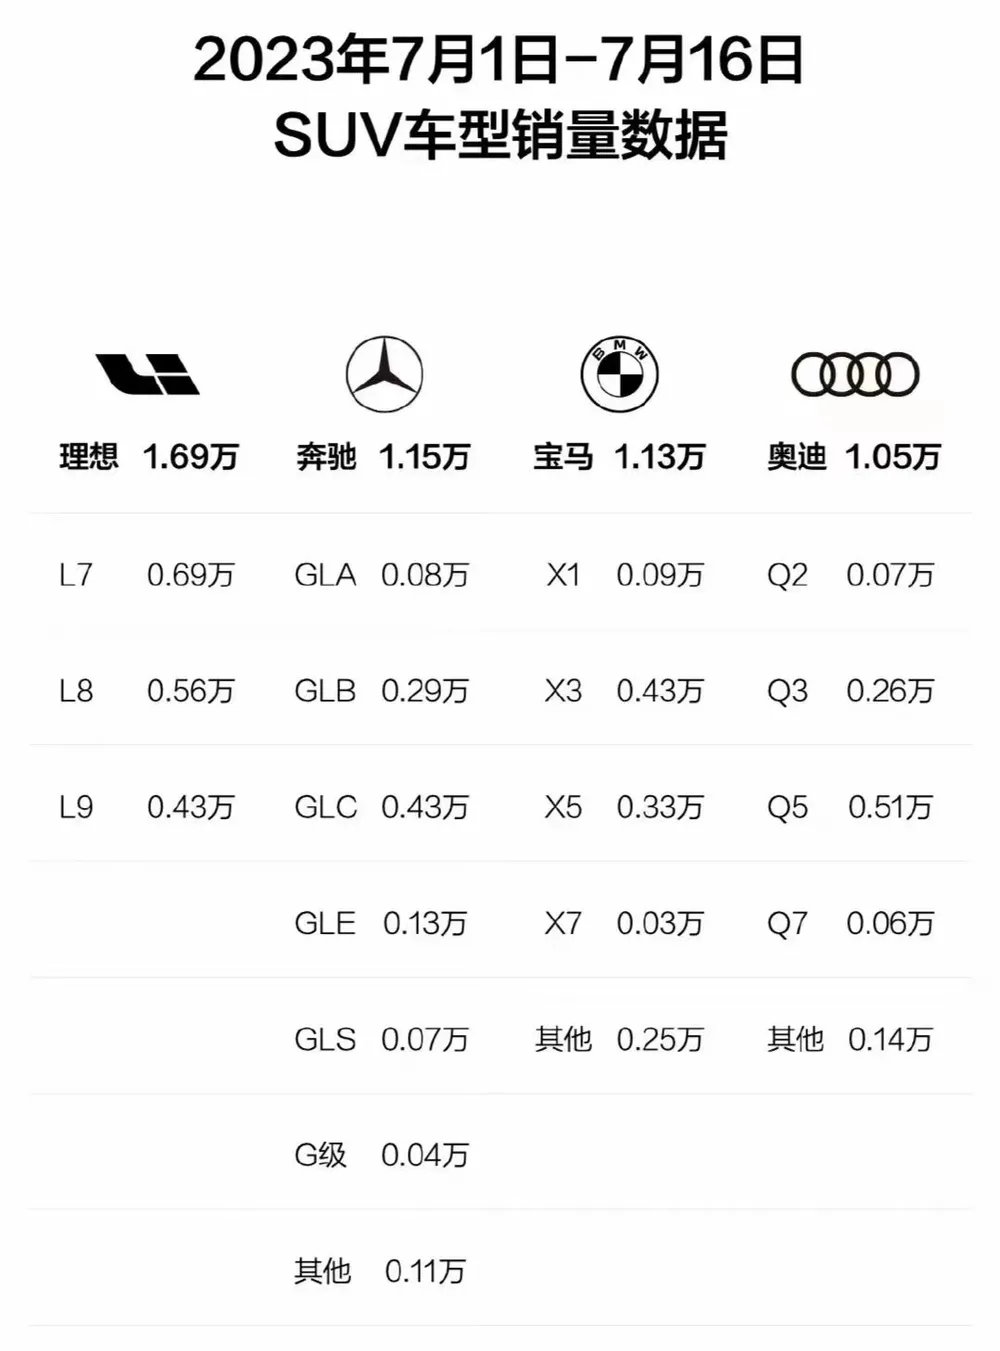Click the L7 0.69万 entry
Image resolution: width=1000 pixels, height=1351 pixels.
(147, 575)
